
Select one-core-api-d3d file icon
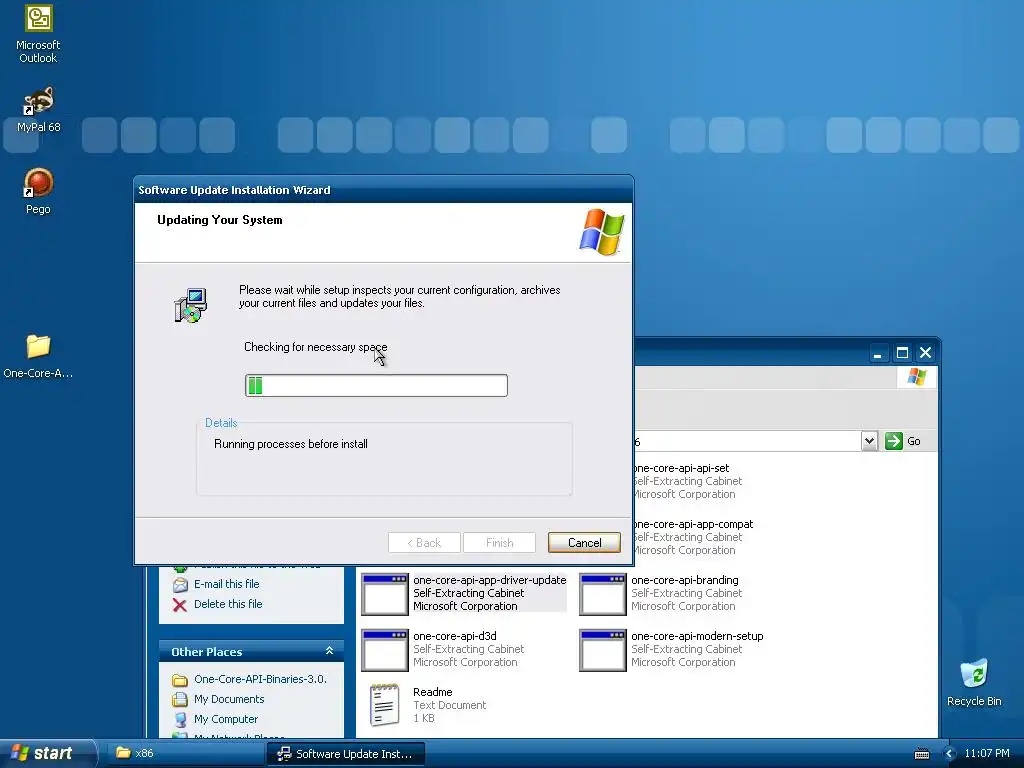pos(385,650)
